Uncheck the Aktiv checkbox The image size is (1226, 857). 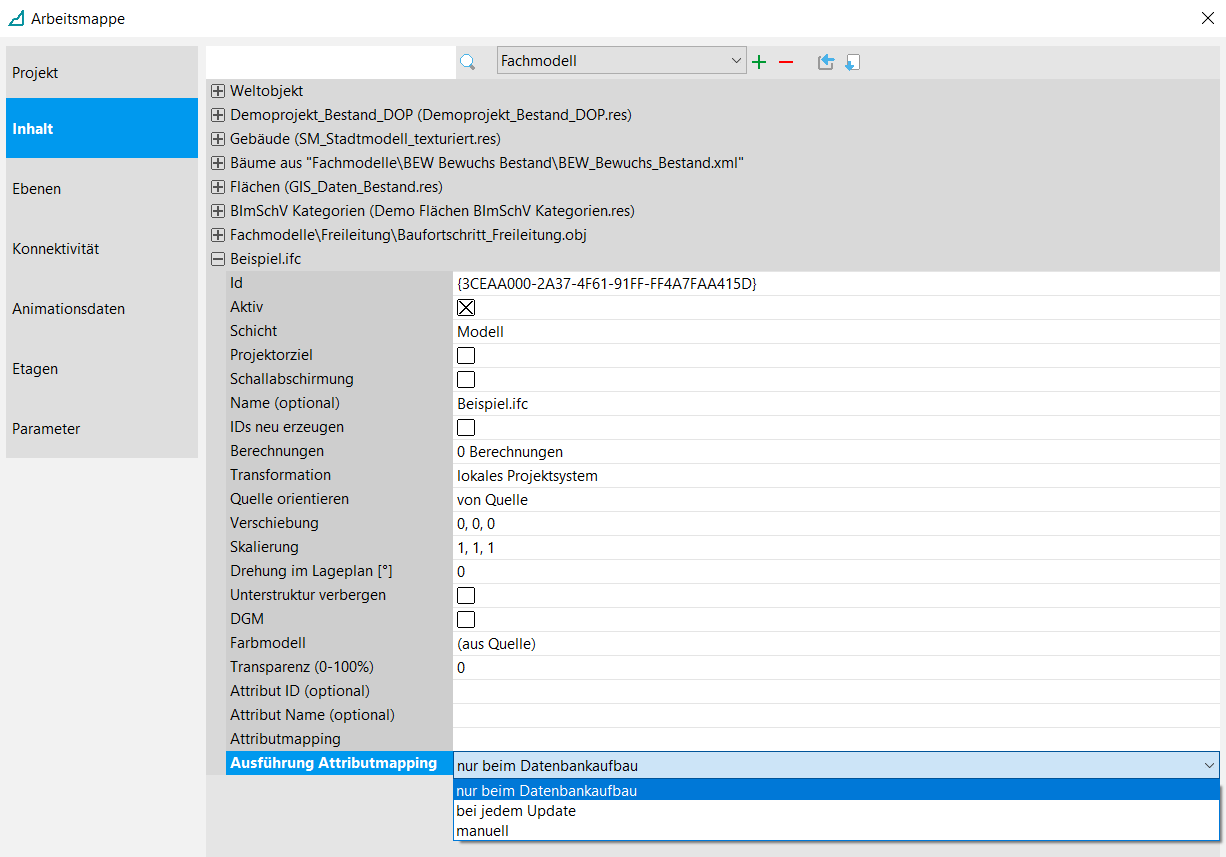(x=466, y=308)
